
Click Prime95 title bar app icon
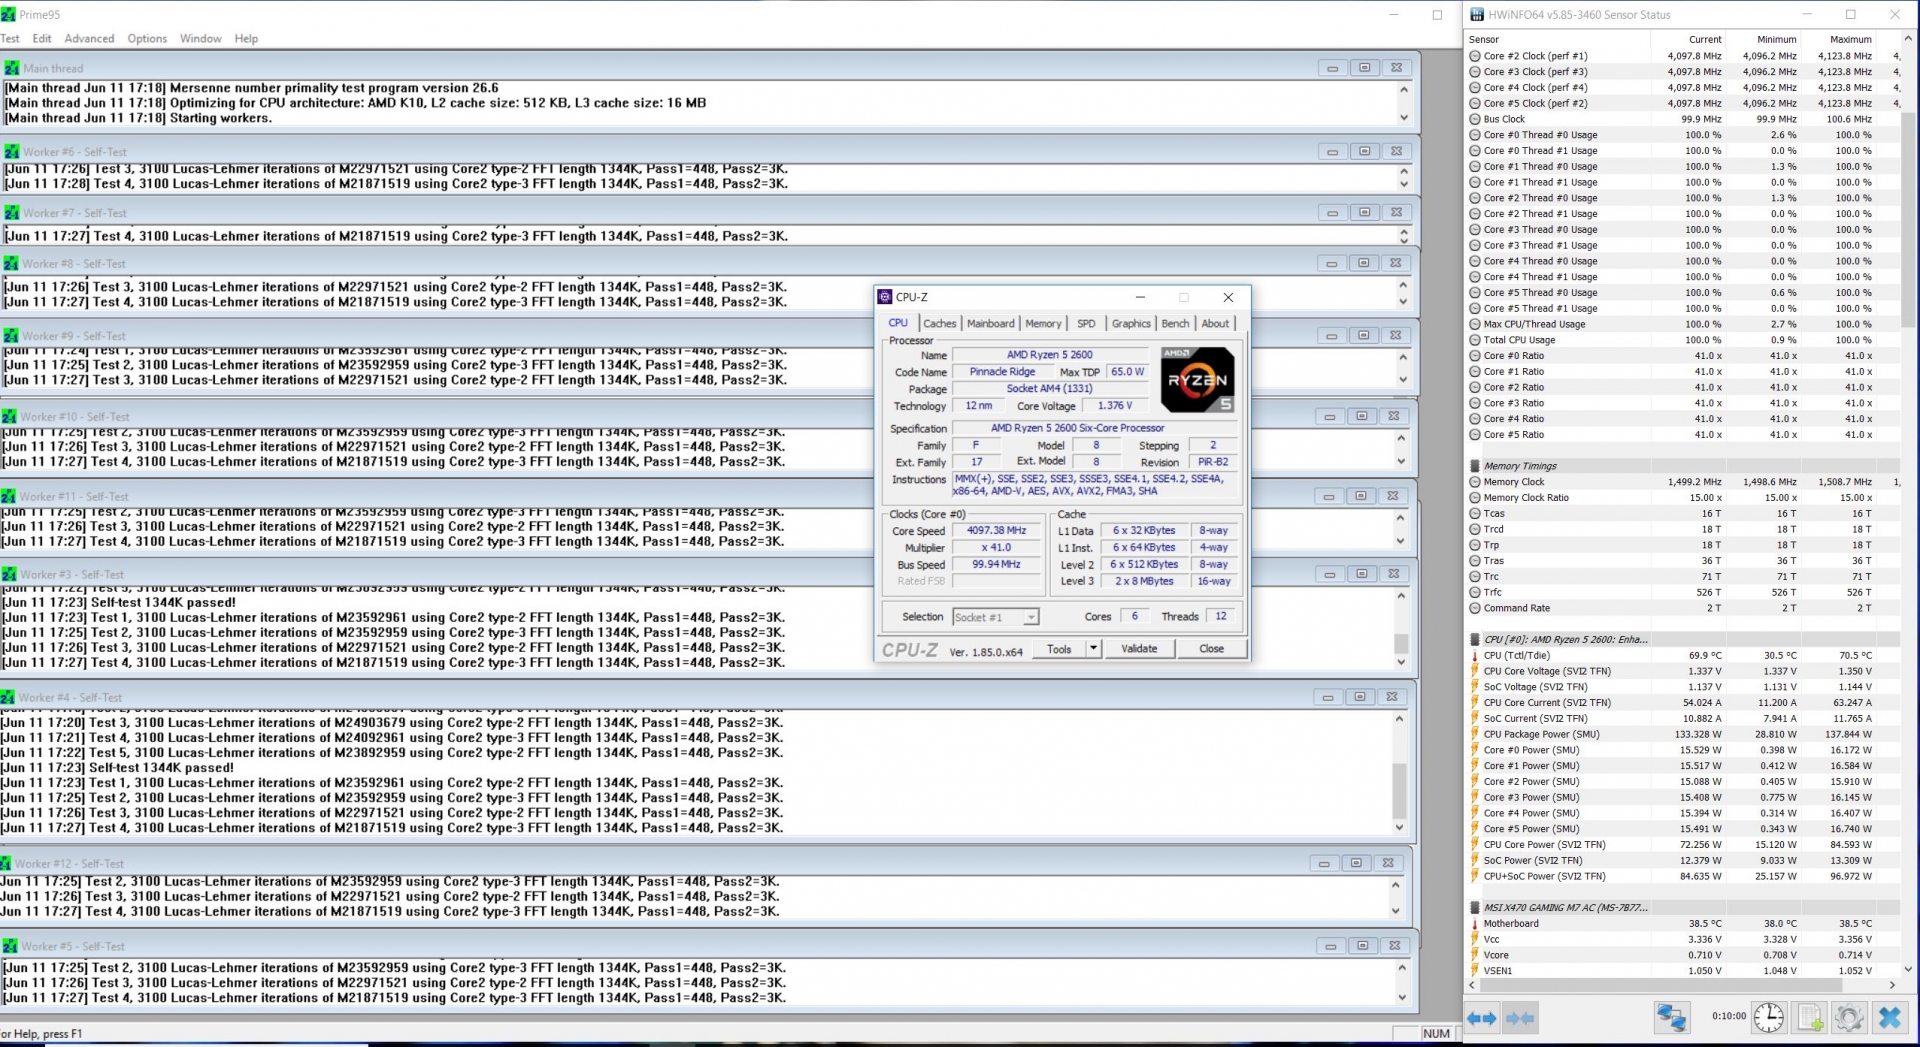(x=8, y=15)
